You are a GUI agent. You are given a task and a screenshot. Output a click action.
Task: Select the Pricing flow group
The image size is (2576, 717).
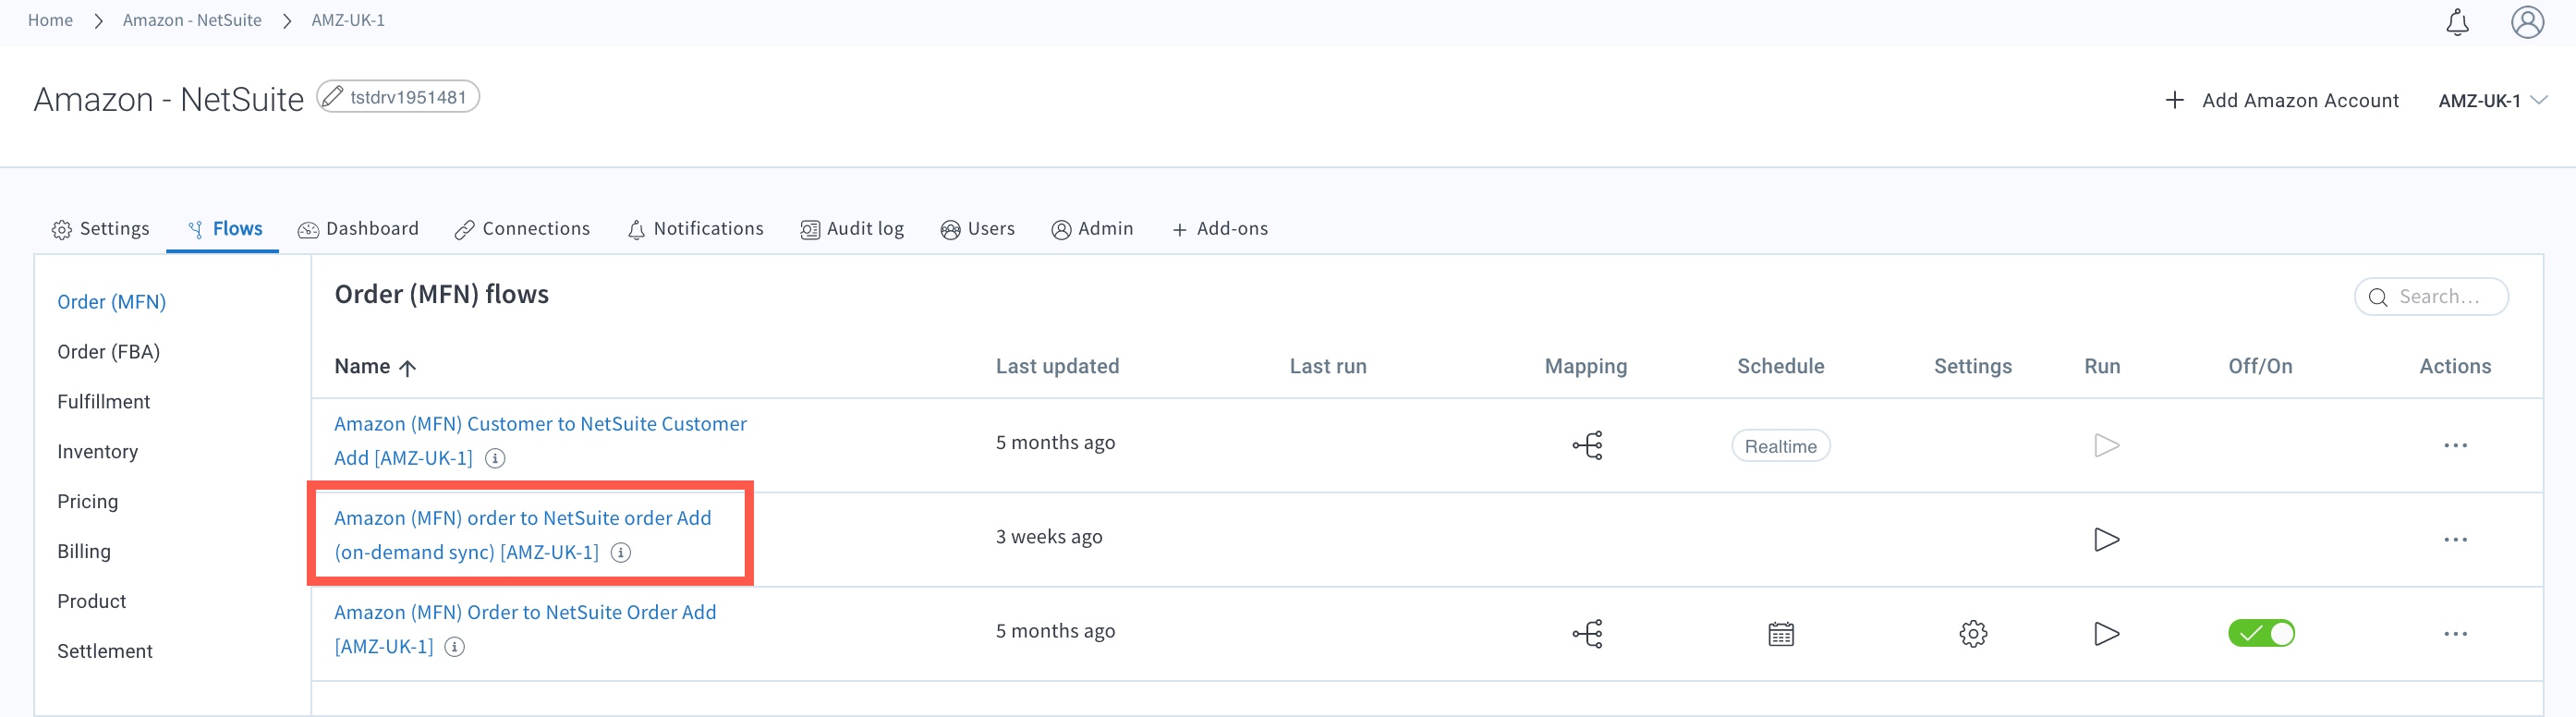point(87,502)
